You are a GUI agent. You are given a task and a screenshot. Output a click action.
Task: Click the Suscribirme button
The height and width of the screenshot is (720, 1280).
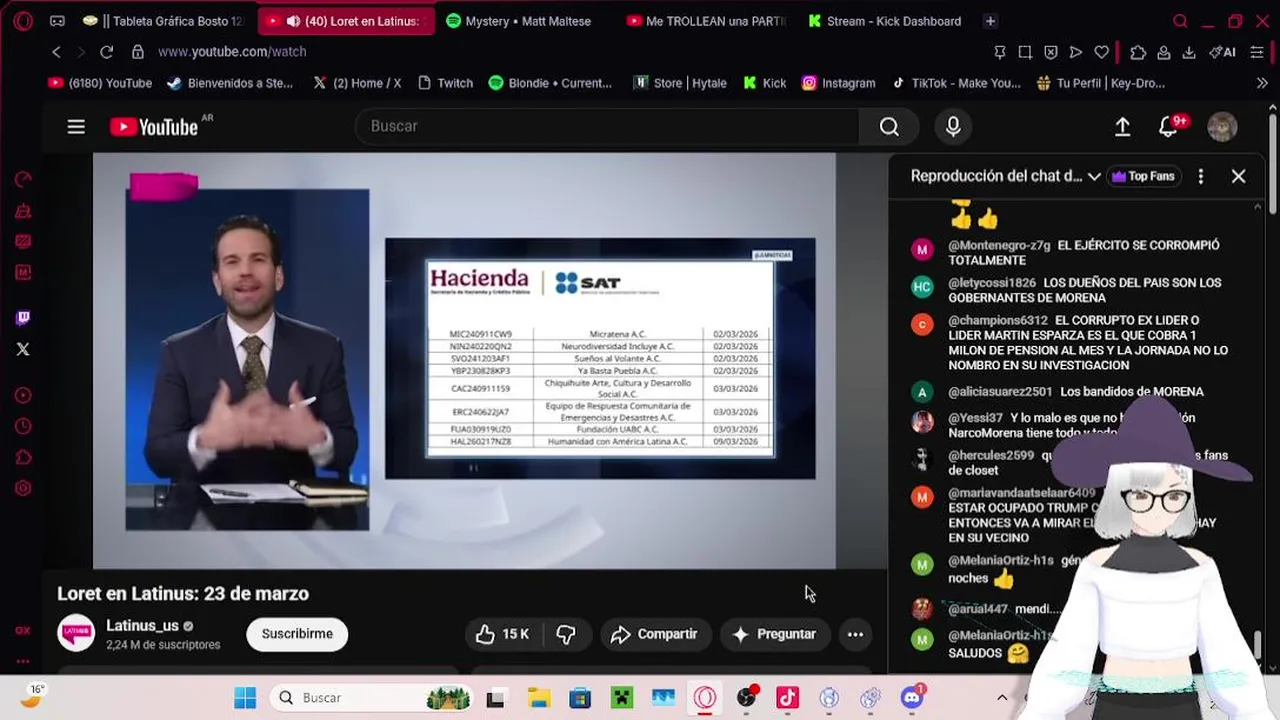[297, 634]
